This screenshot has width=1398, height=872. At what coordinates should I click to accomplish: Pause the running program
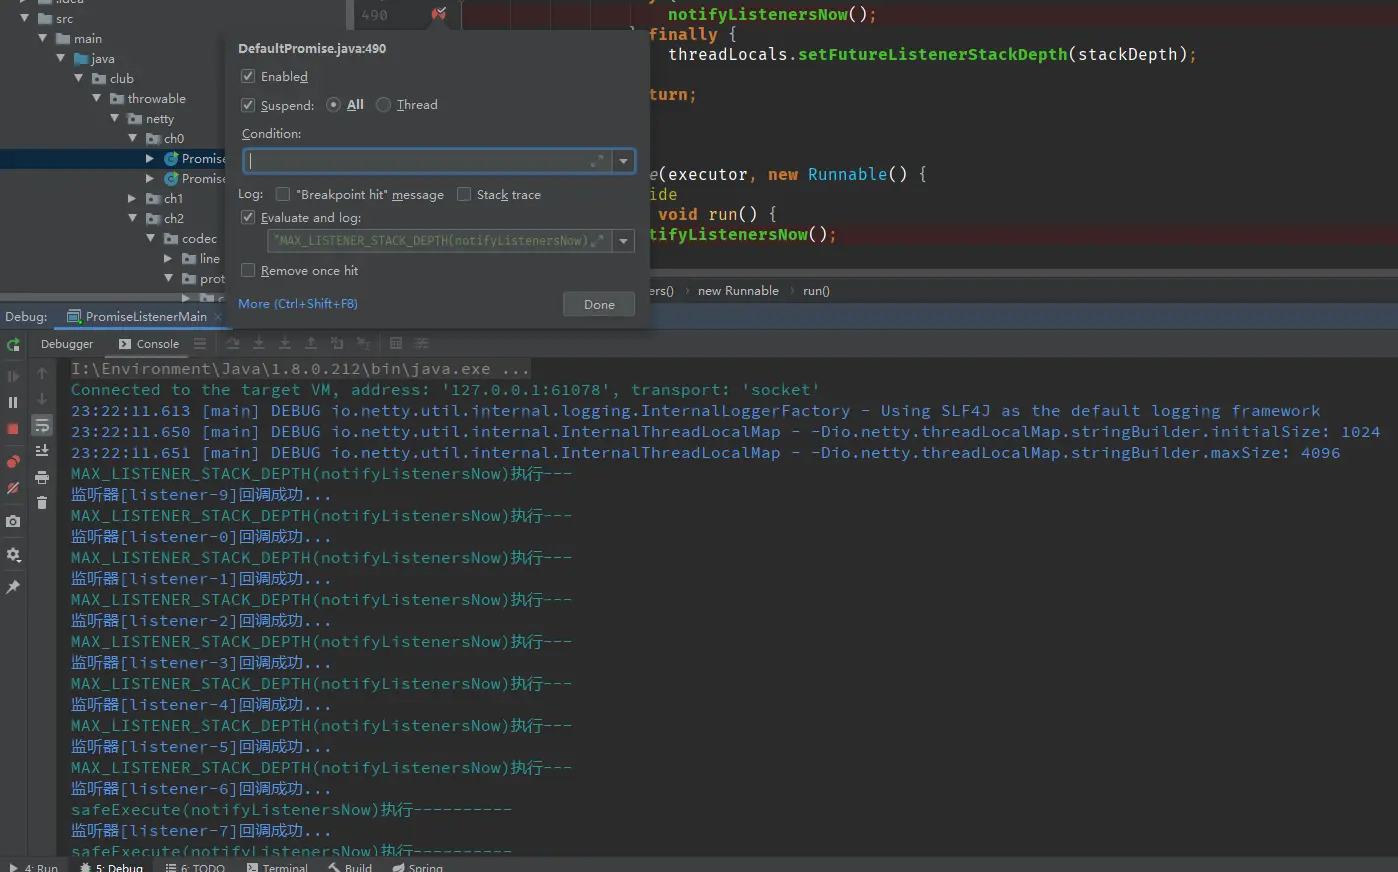pyautogui.click(x=13, y=402)
